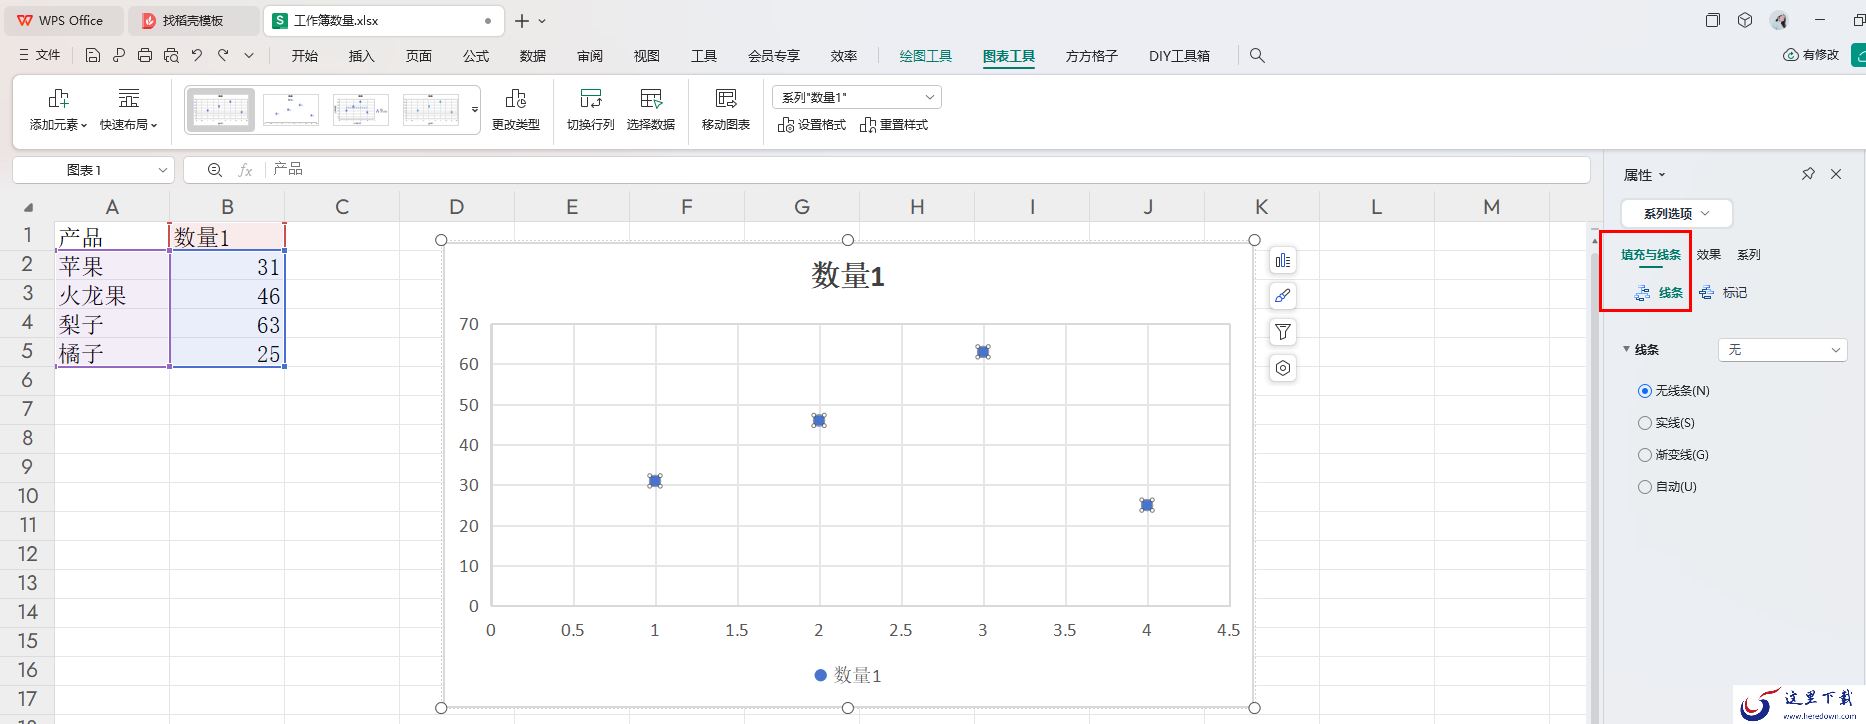The width and height of the screenshot is (1866, 724).
Task: Undo the last action
Action: [x=197, y=56]
